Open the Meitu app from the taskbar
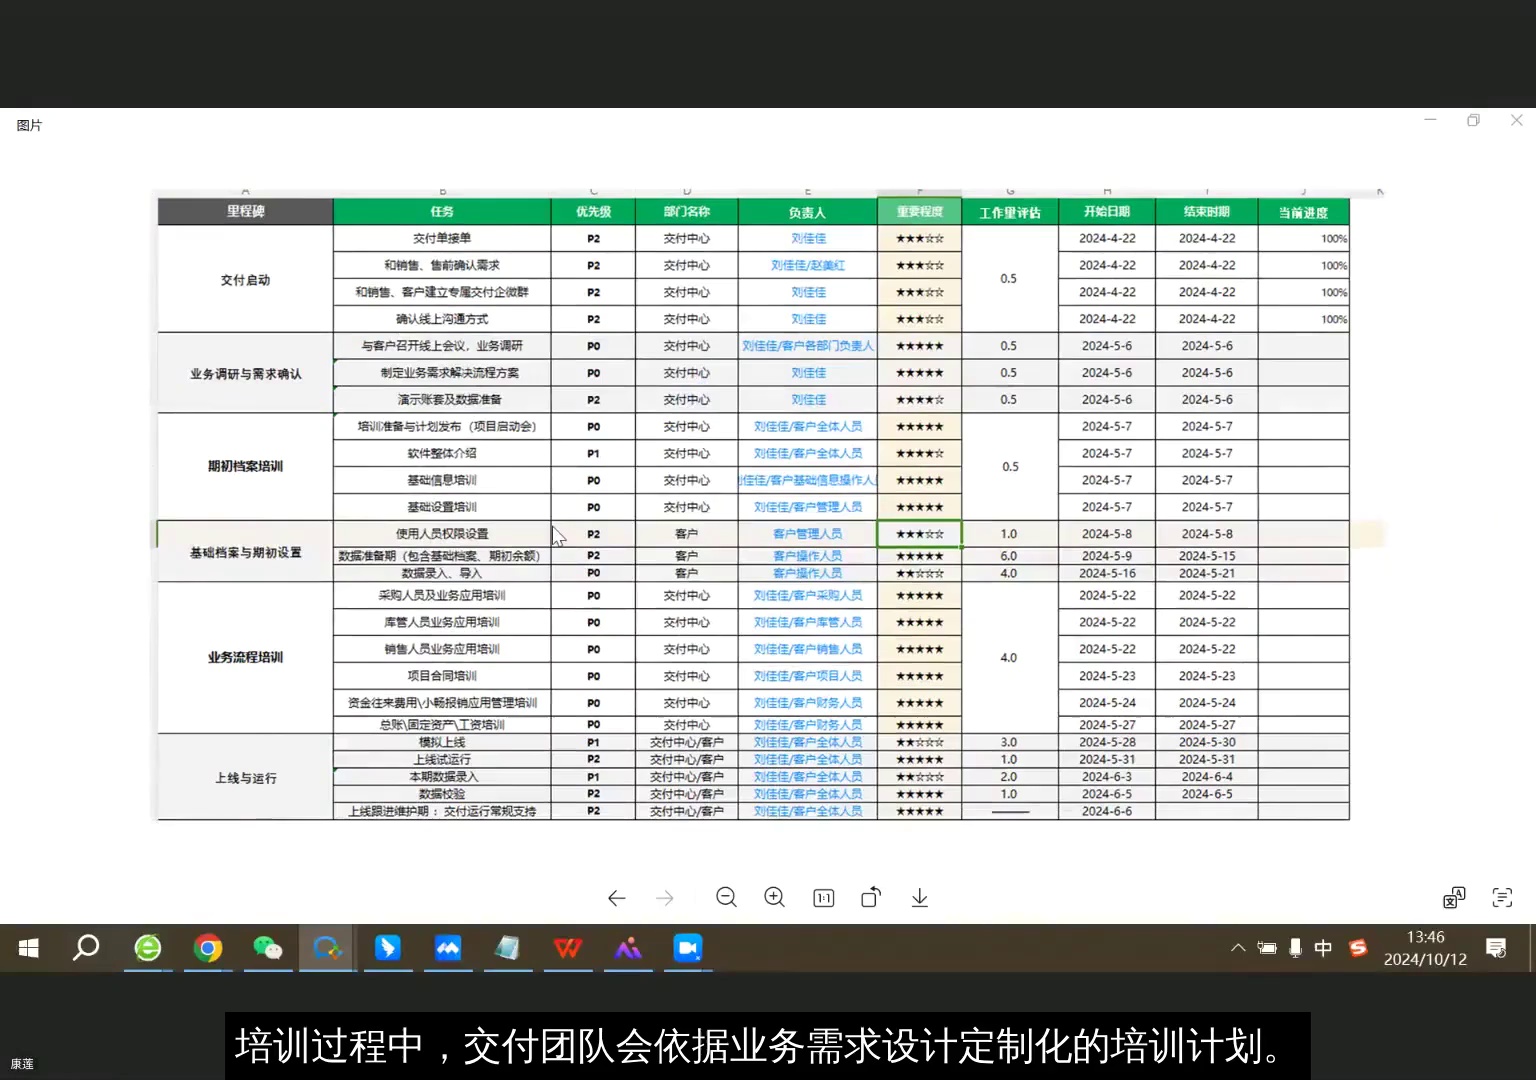This screenshot has width=1536, height=1080. (x=628, y=948)
